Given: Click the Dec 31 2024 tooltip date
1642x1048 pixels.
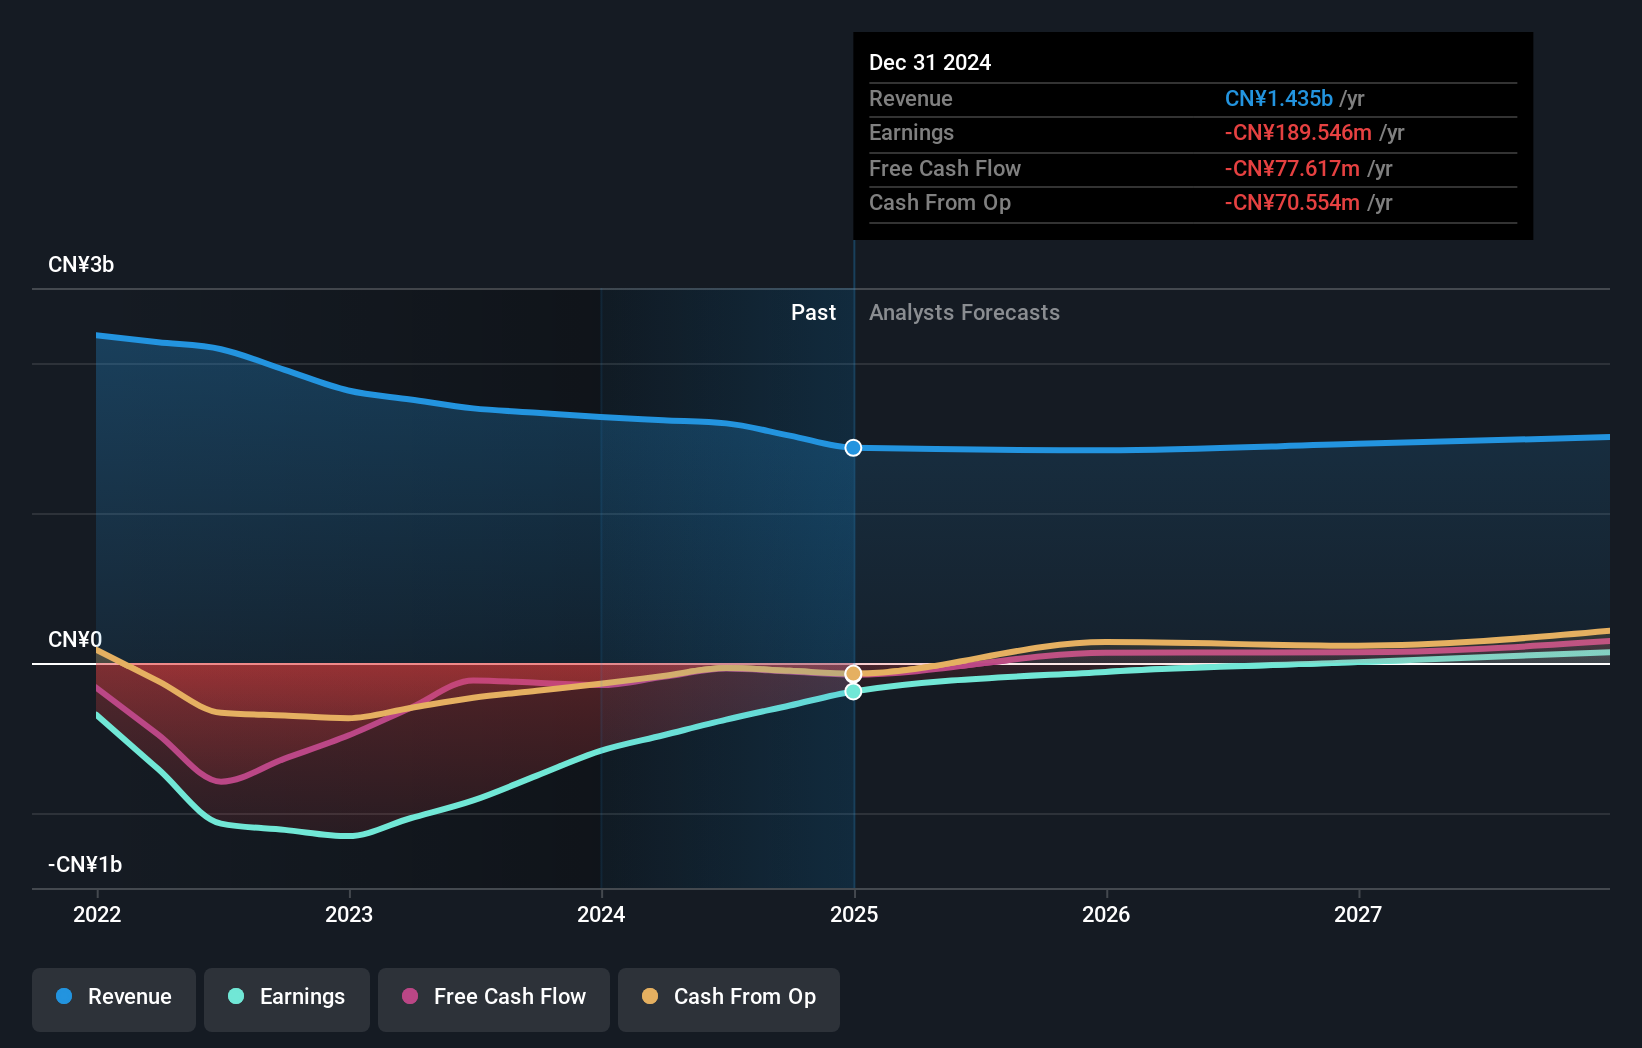Looking at the screenshot, I should [930, 63].
